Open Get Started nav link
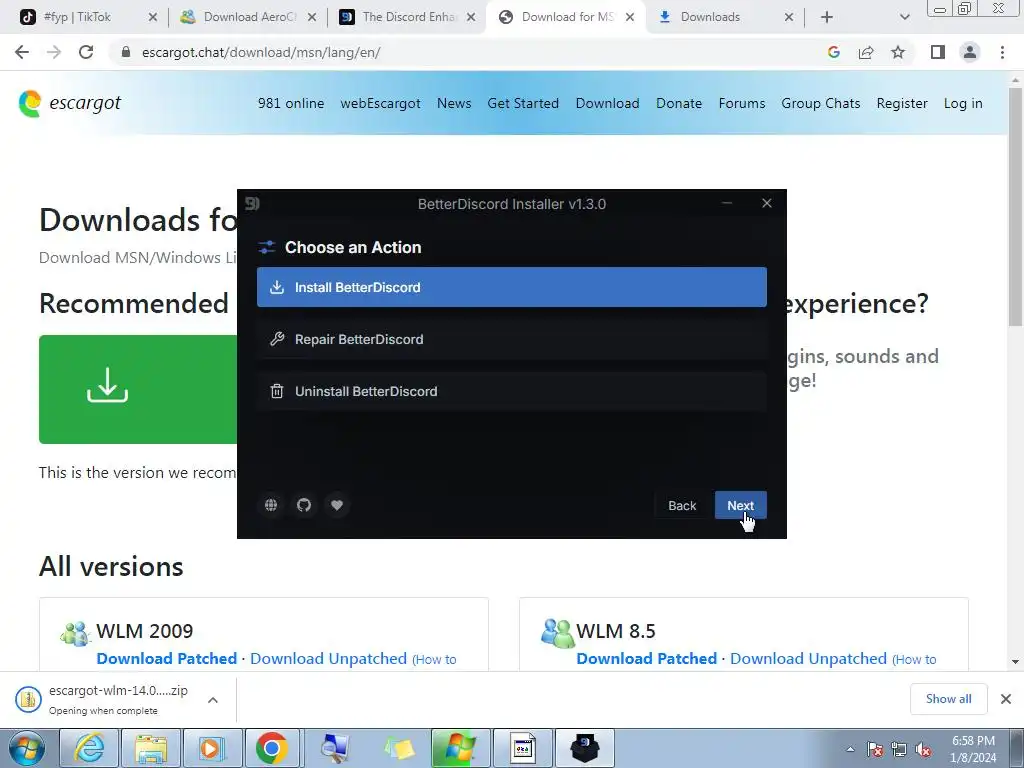Viewport: 1024px width, 768px height. [523, 103]
